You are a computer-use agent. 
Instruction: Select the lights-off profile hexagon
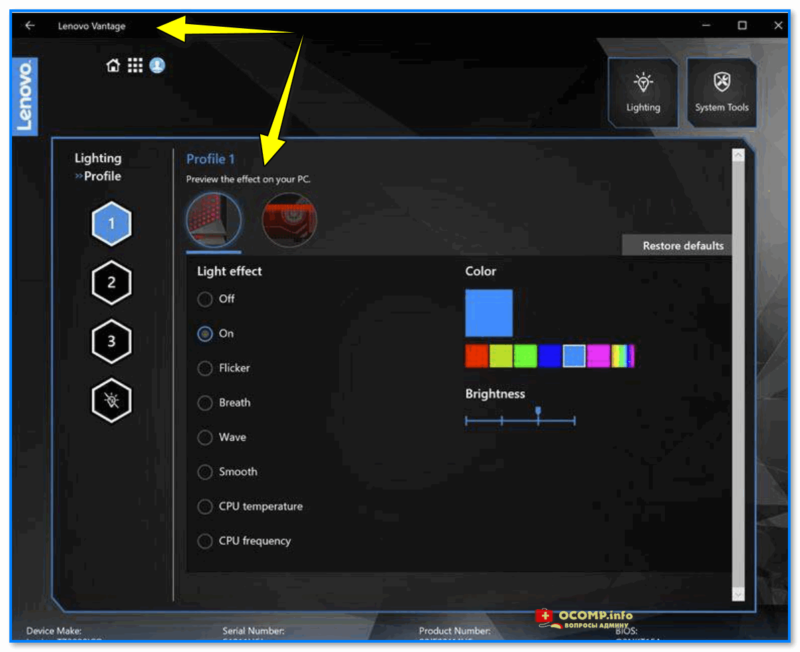[x=111, y=400]
